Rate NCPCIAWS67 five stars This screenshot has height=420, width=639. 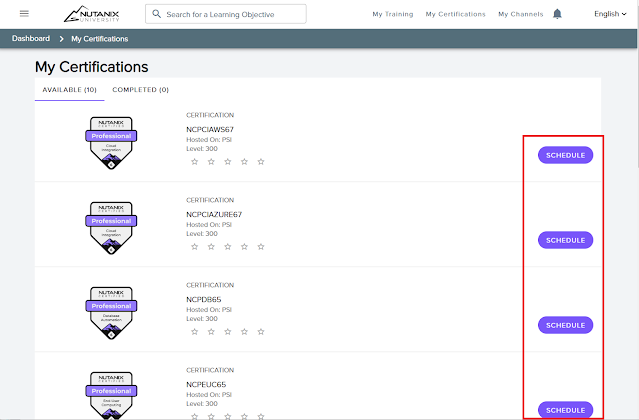(261, 162)
